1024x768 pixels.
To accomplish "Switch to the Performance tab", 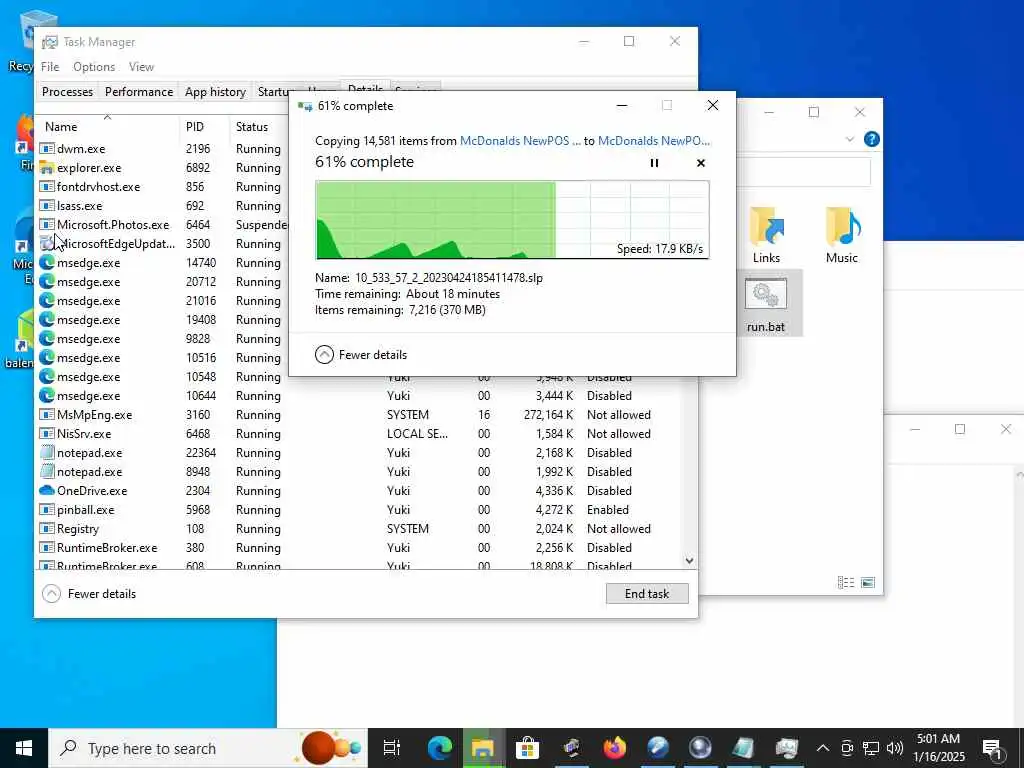I will tap(139, 92).
